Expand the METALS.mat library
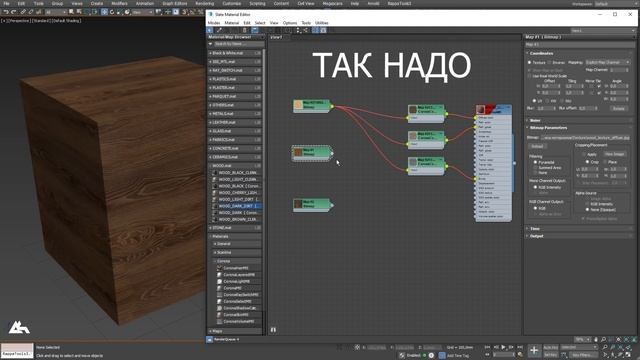The width and height of the screenshot is (640, 360). click(x=235, y=113)
